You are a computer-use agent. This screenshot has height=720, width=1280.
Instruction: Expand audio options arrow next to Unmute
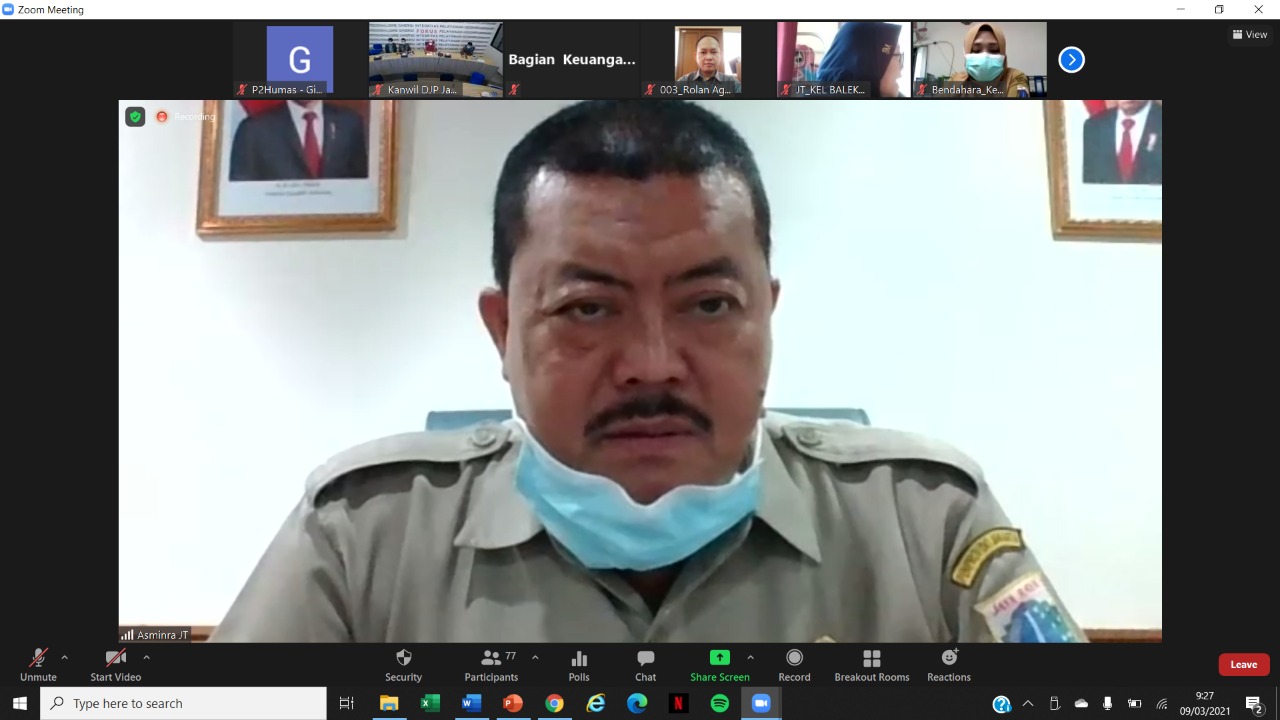[65, 657]
